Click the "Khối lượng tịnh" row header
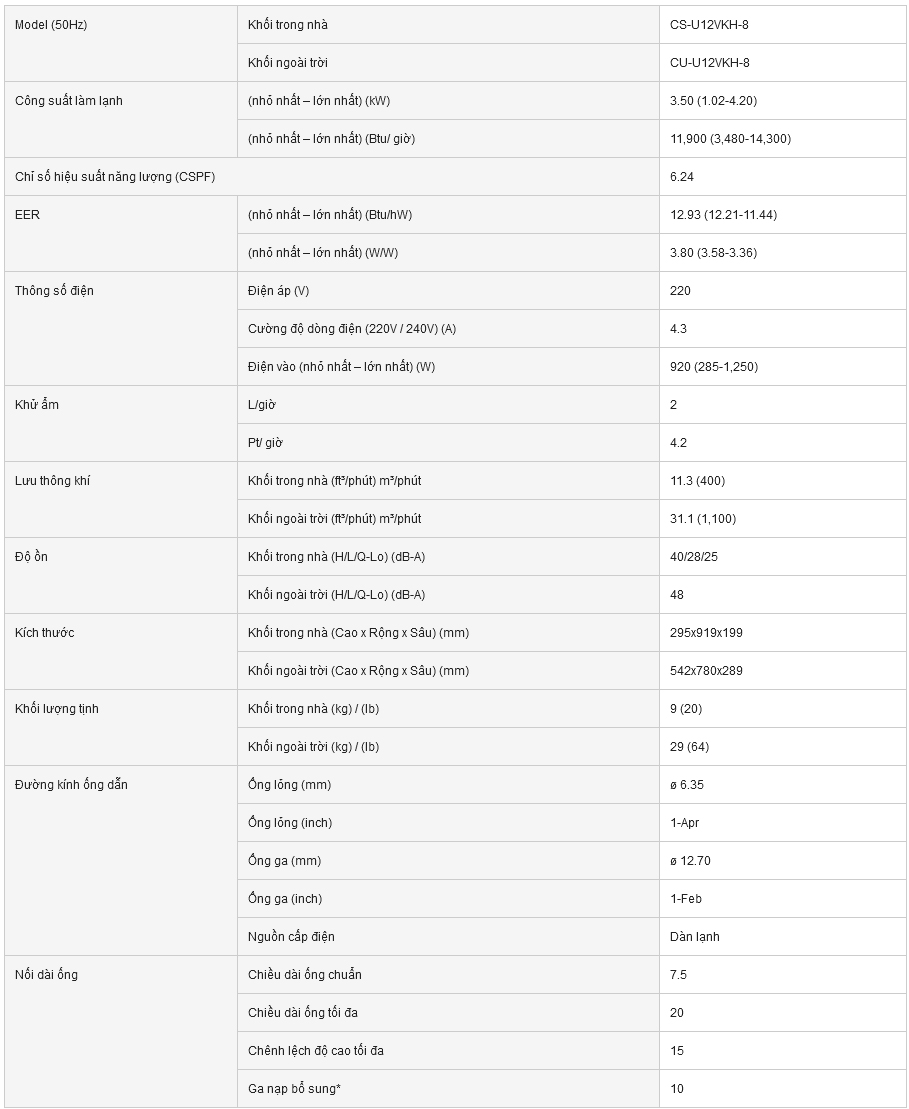The width and height of the screenshot is (909, 1109). pos(57,709)
